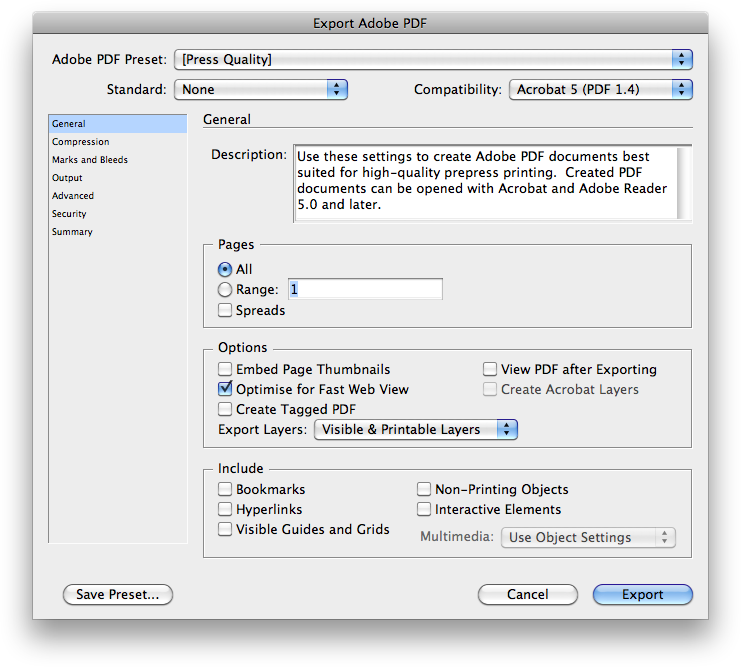Cancel the PDF export dialog
The height and width of the screenshot is (667, 741).
(527, 595)
